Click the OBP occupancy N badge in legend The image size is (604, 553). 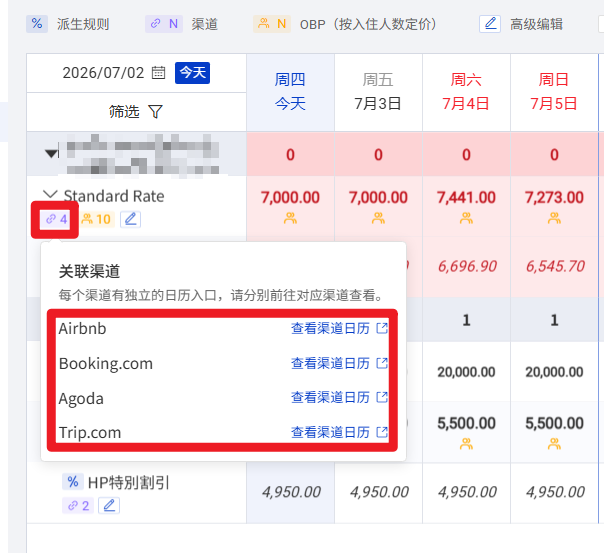(272, 24)
